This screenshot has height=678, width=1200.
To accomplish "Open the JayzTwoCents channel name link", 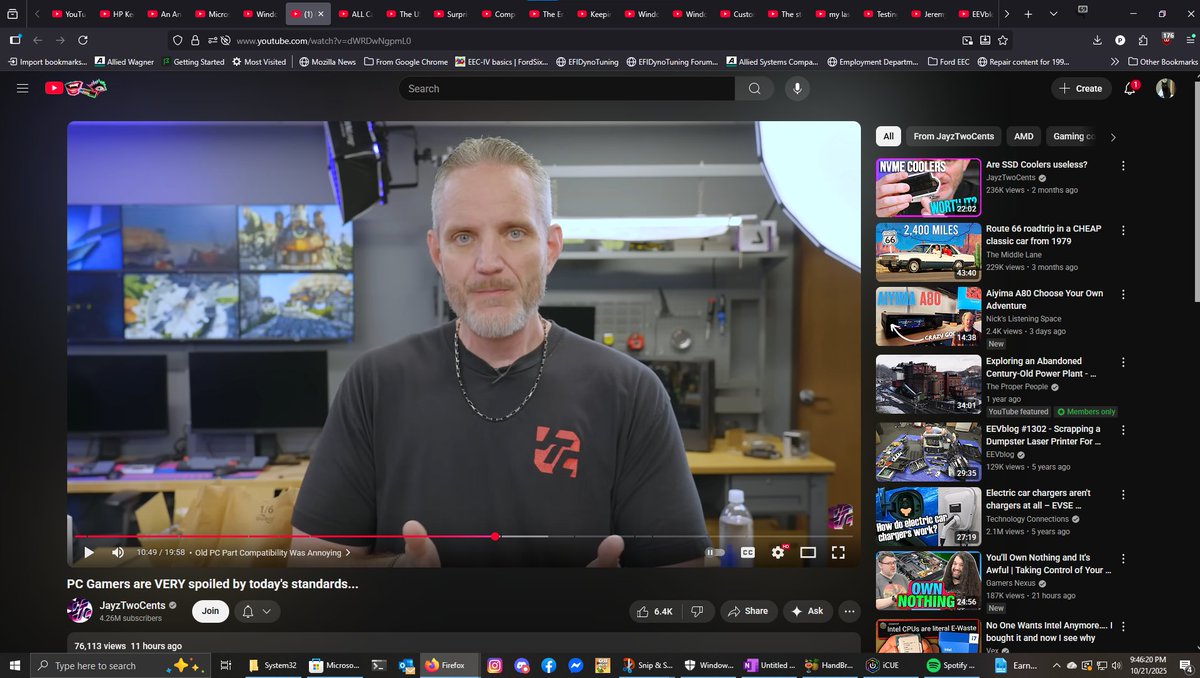I will point(132,604).
